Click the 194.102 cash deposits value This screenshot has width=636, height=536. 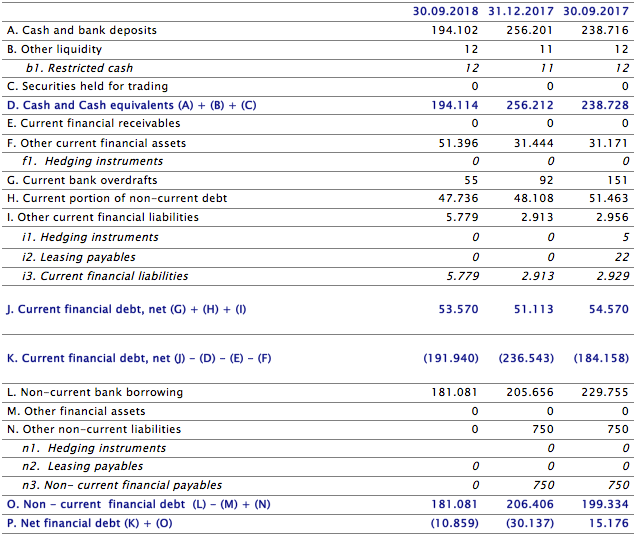454,30
